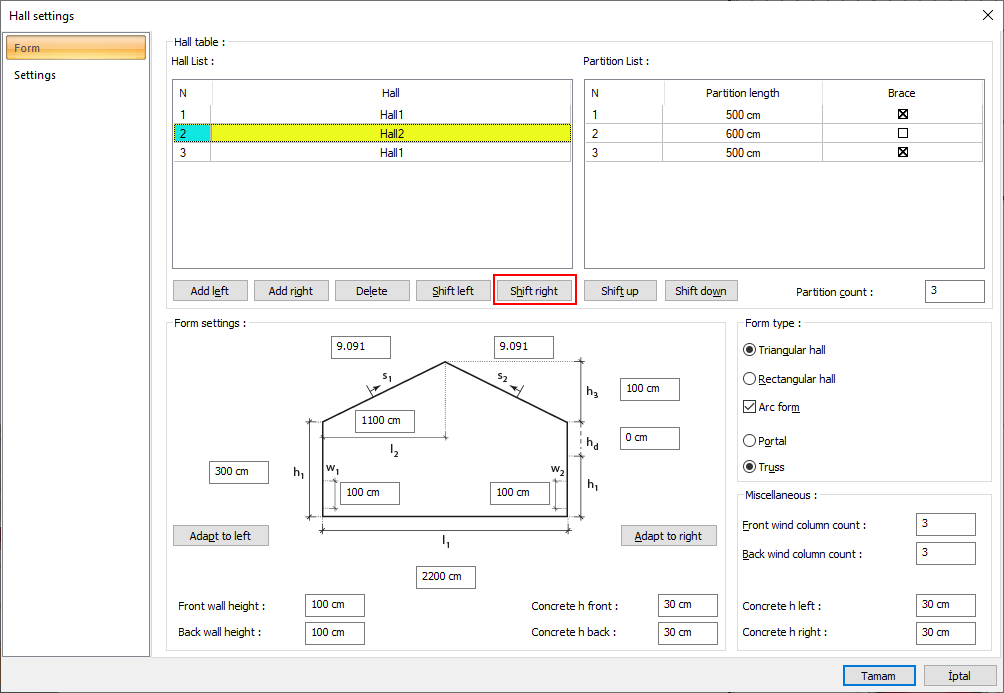Screen dimensions: 1004x693
Task: Uncheck Brace for the first partition
Action: pyautogui.click(x=902, y=114)
